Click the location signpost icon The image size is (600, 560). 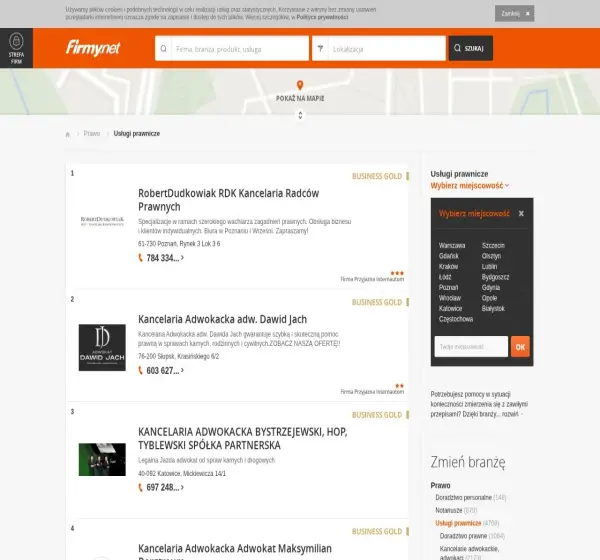click(x=320, y=48)
